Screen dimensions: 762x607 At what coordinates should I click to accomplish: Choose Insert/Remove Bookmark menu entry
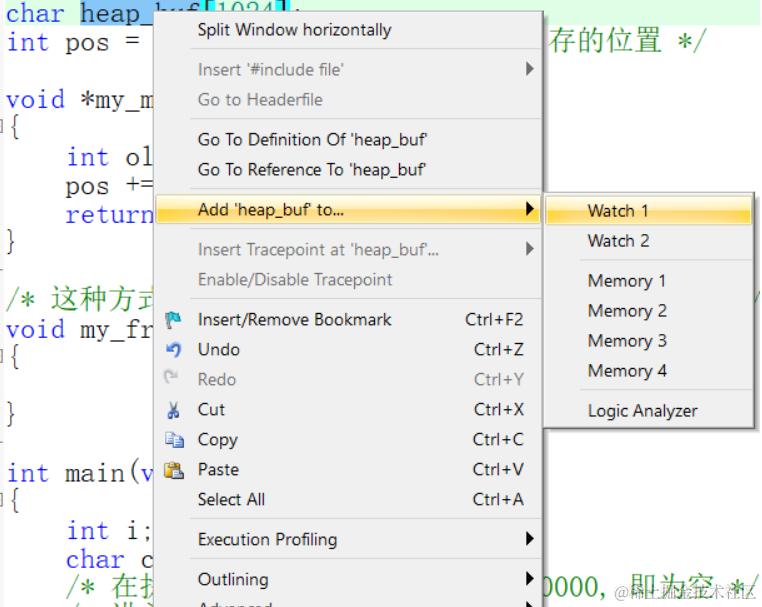348,319
